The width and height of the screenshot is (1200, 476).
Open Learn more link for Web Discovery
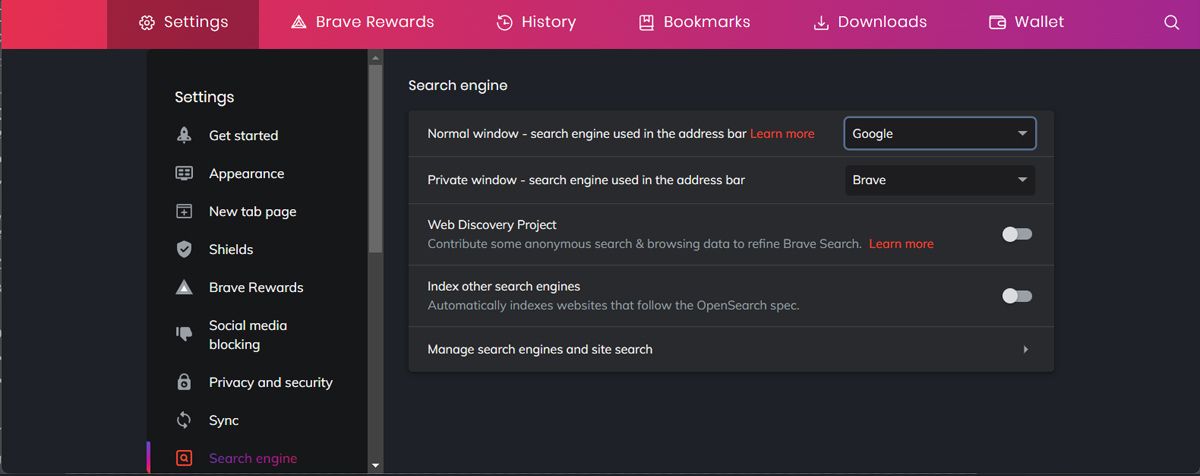(x=901, y=244)
